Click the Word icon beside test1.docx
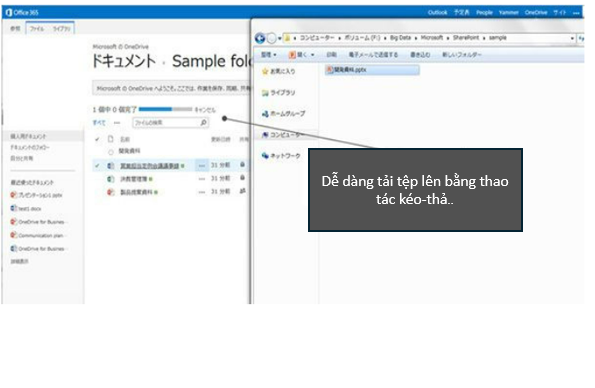The height and width of the screenshot is (388, 595). (x=14, y=208)
